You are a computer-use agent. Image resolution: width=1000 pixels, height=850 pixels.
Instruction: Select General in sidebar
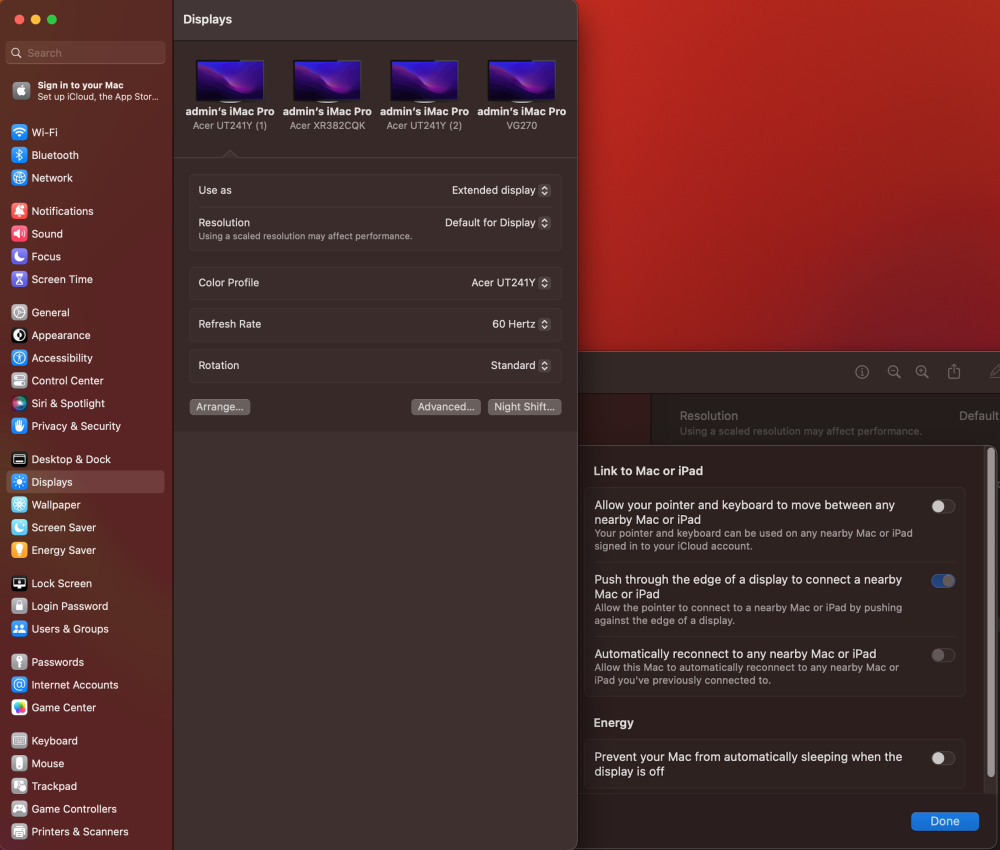pos(85,312)
